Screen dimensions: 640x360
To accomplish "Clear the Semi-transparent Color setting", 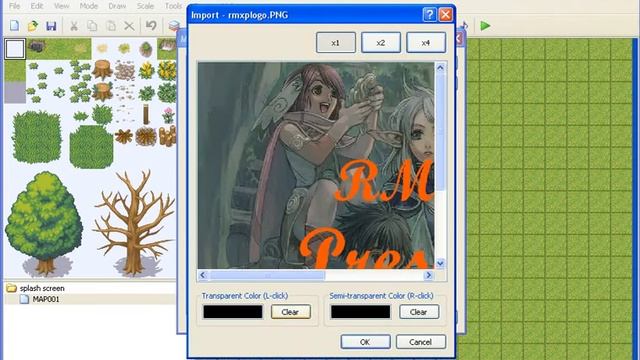I will pyautogui.click(x=419, y=312).
